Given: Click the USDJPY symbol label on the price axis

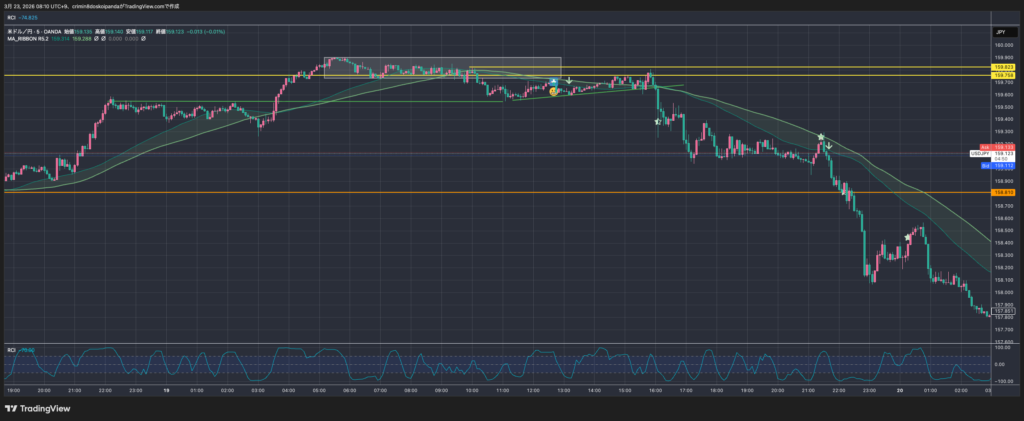Looking at the screenshot, I should (980, 153).
